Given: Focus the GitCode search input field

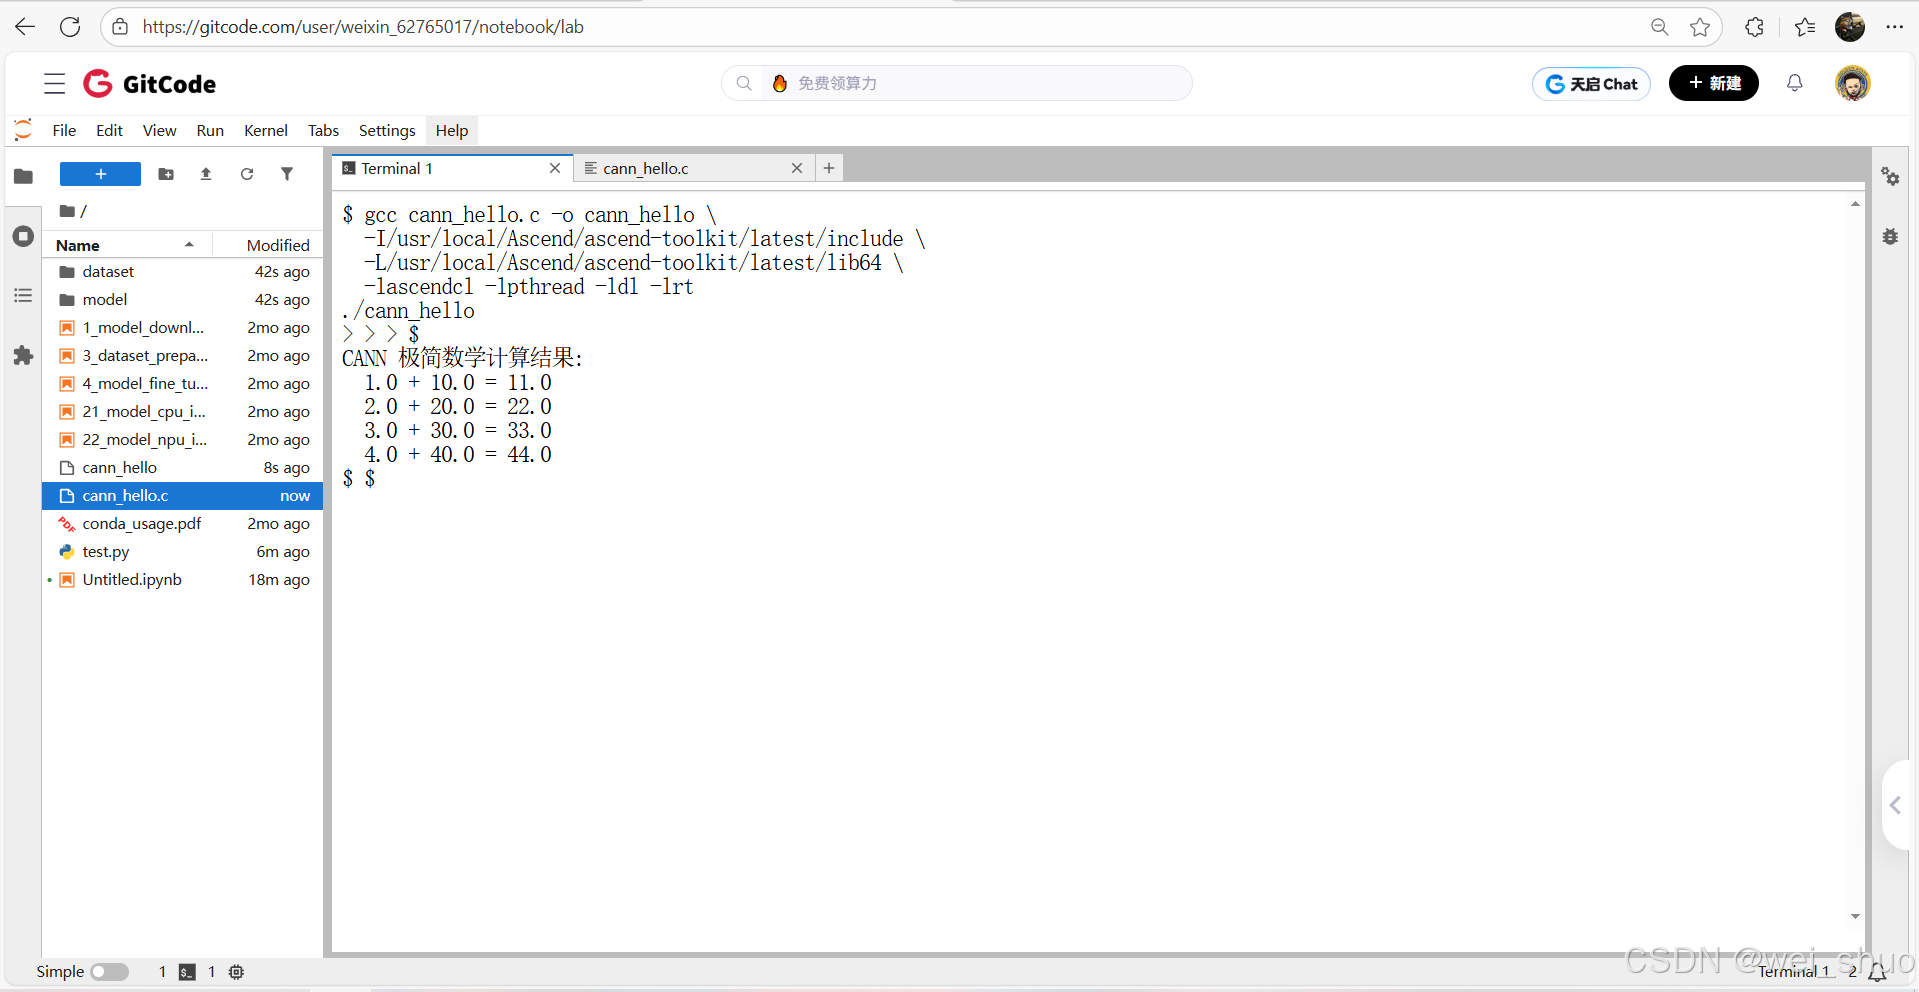Looking at the screenshot, I should (957, 83).
